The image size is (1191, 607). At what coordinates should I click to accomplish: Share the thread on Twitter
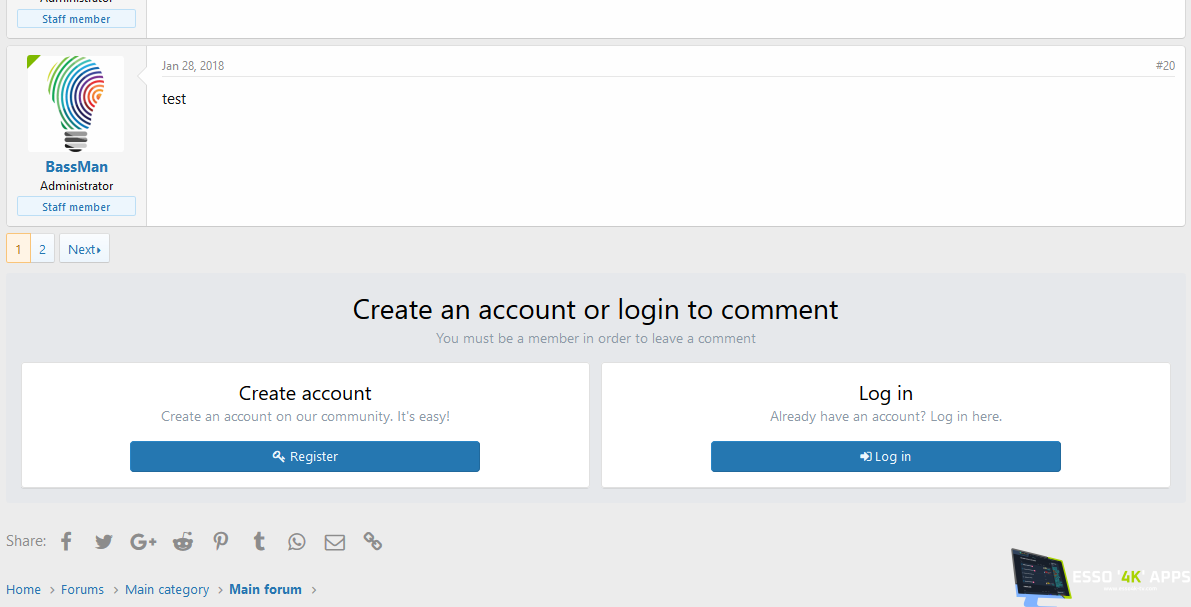tap(103, 541)
